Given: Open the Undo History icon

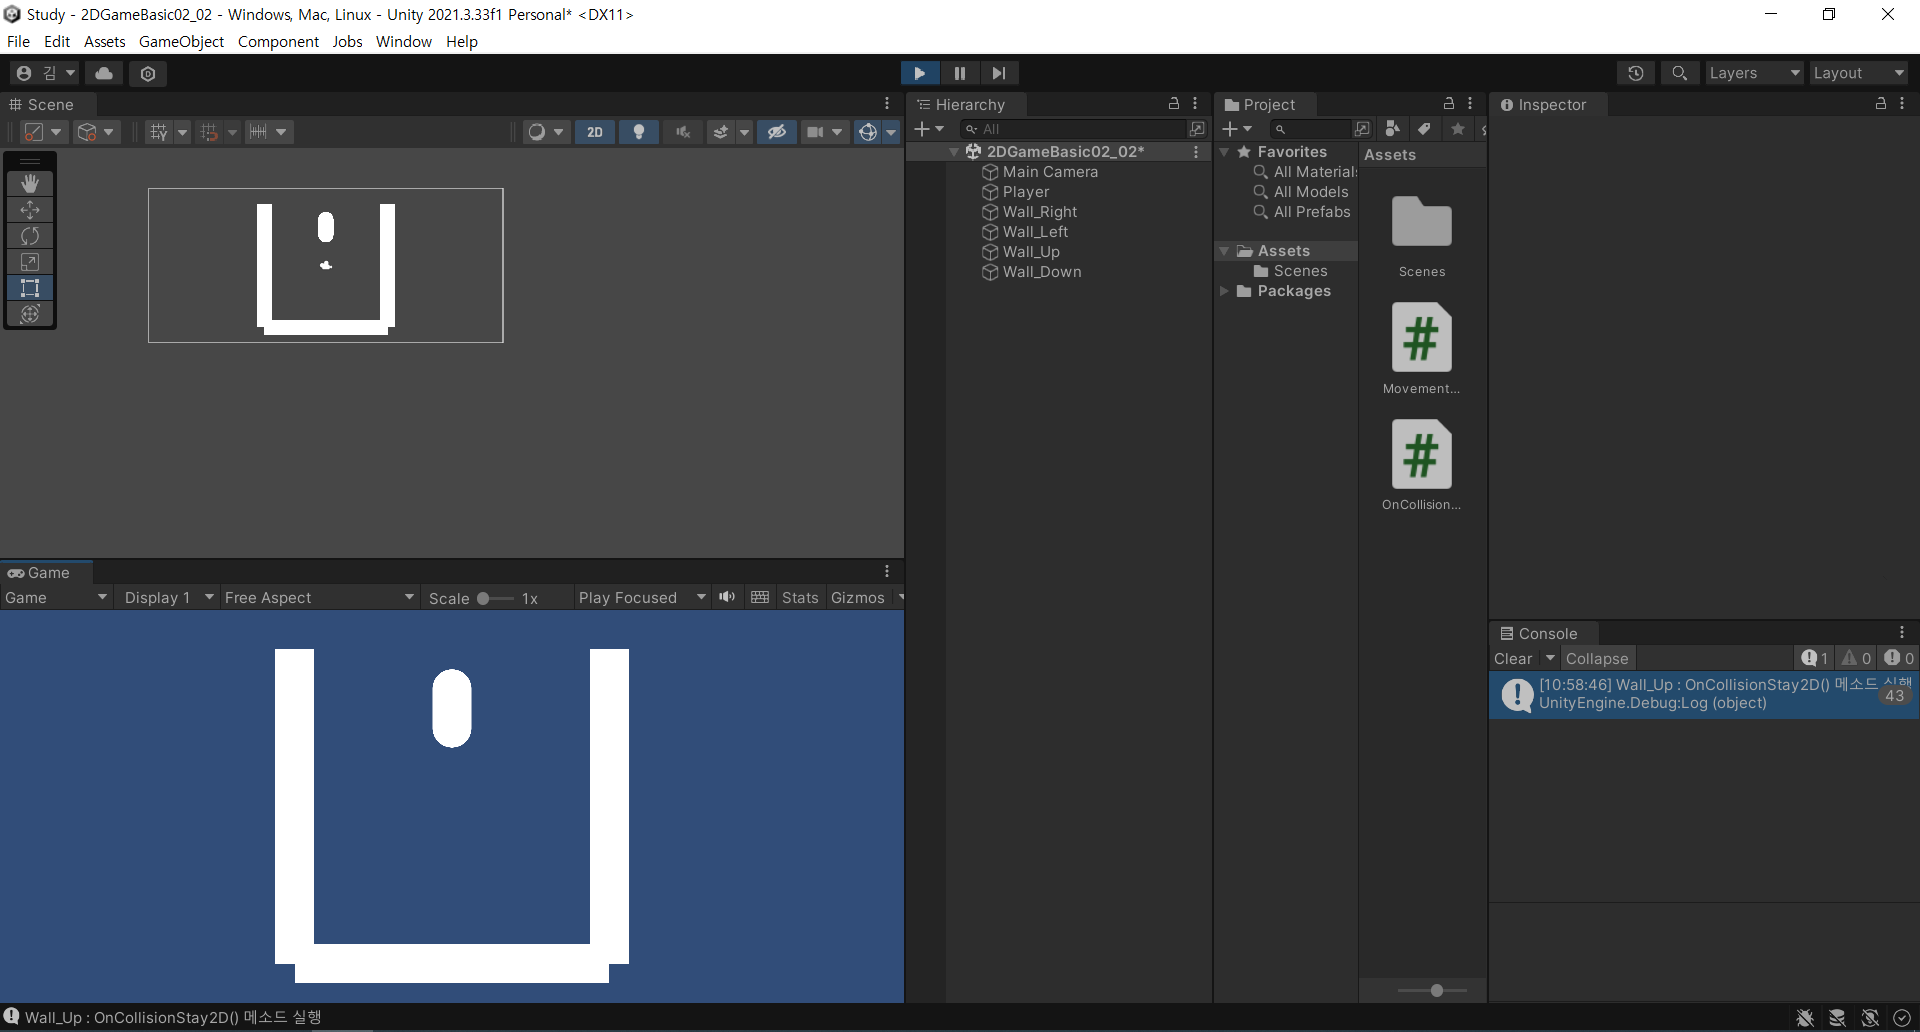Looking at the screenshot, I should pos(1635,73).
